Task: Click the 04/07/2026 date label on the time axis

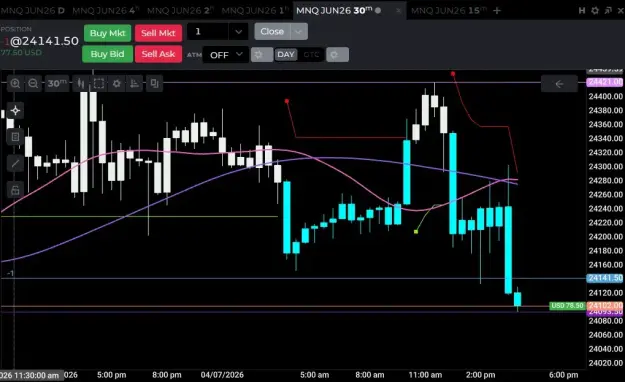Action: (222, 375)
